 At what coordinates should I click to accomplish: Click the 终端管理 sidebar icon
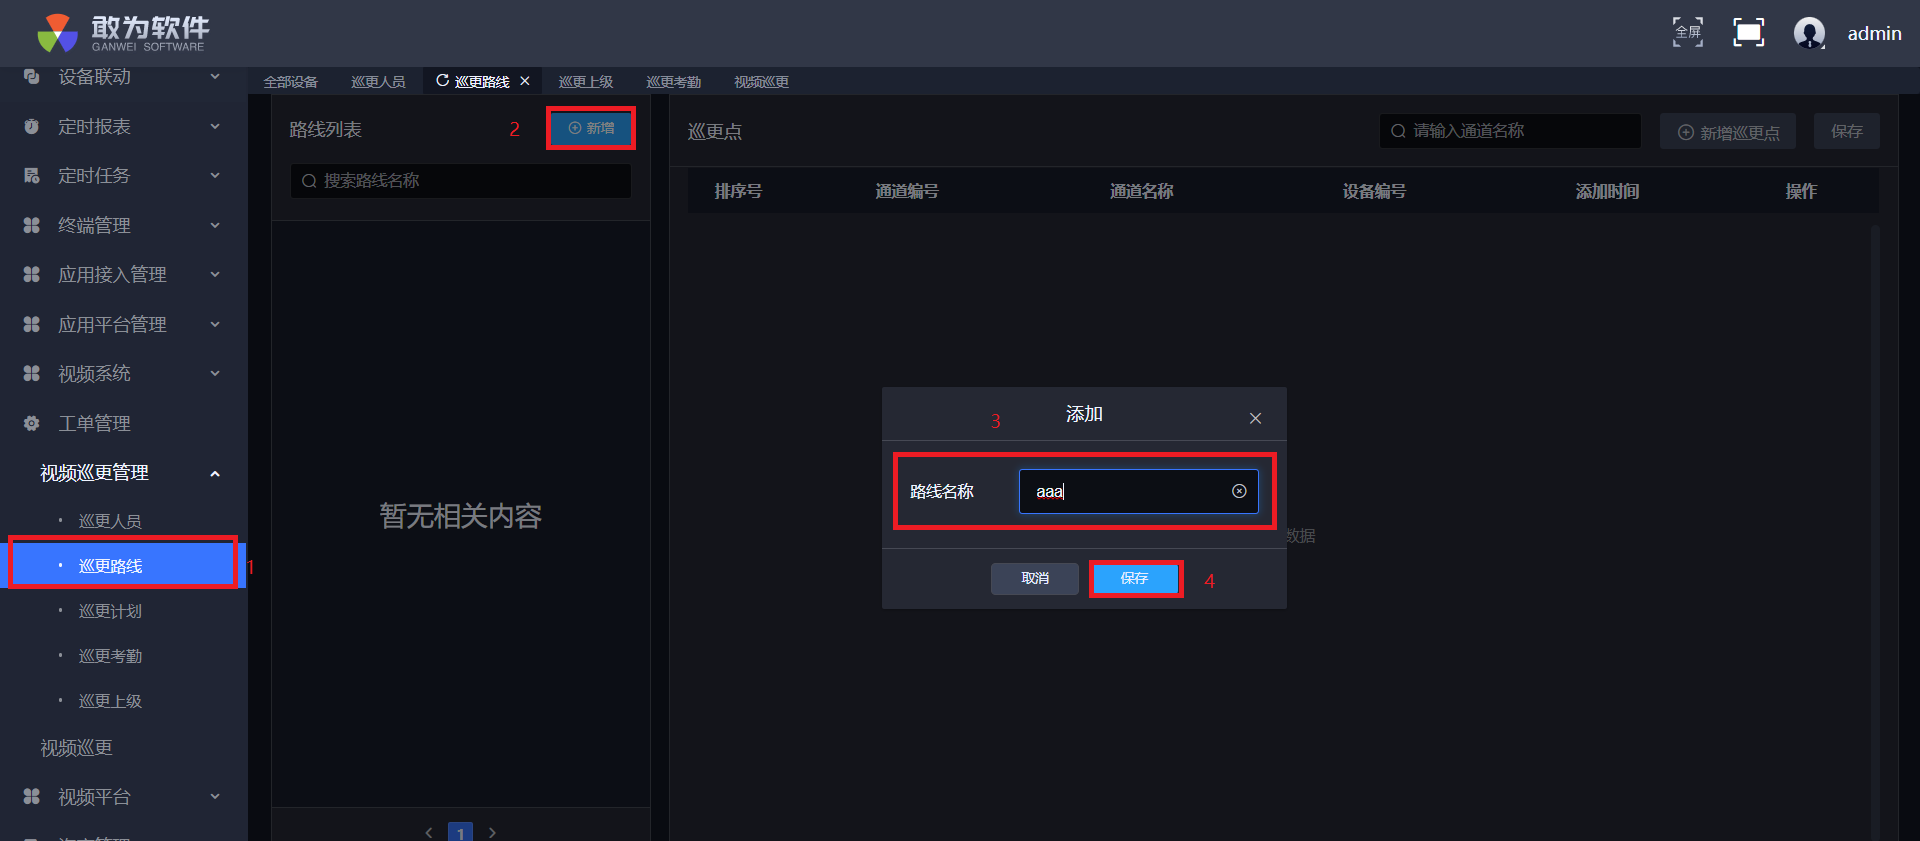(32, 225)
